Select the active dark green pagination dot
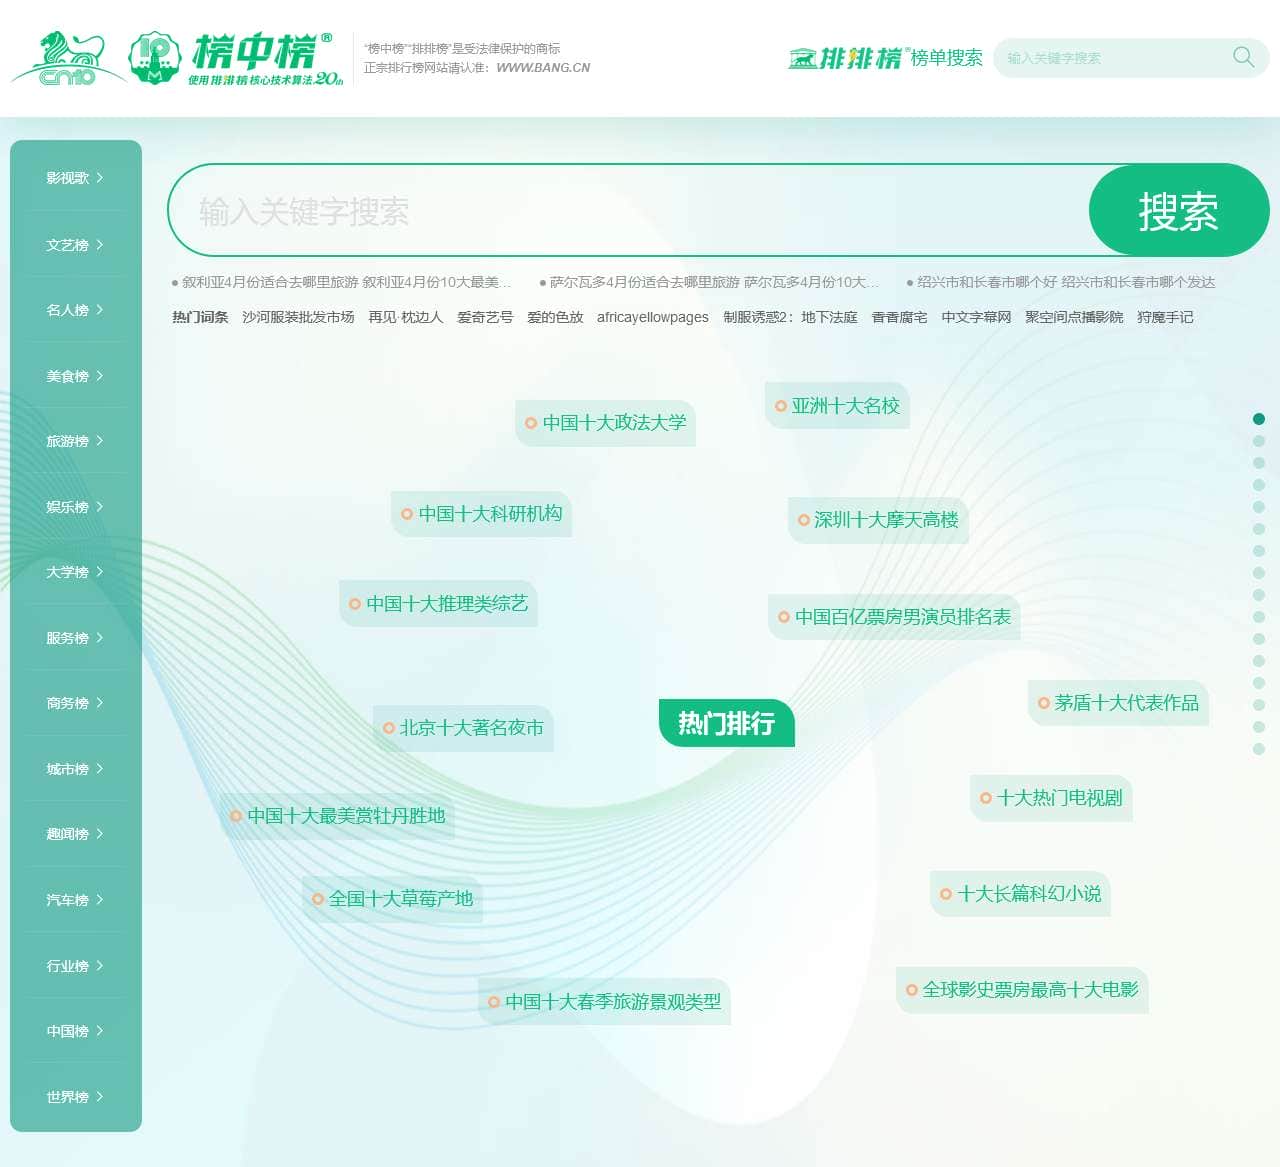Image resolution: width=1280 pixels, height=1167 pixels. (1259, 419)
